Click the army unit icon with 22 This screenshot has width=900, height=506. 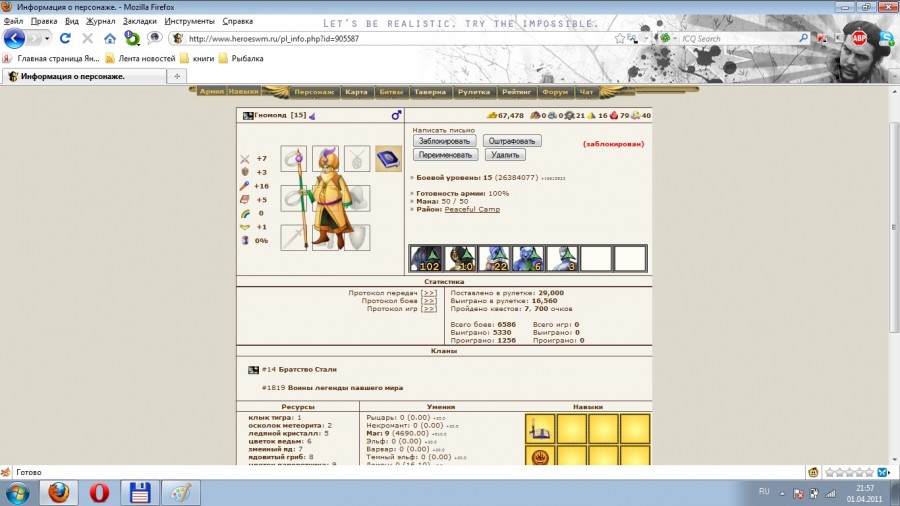494,258
